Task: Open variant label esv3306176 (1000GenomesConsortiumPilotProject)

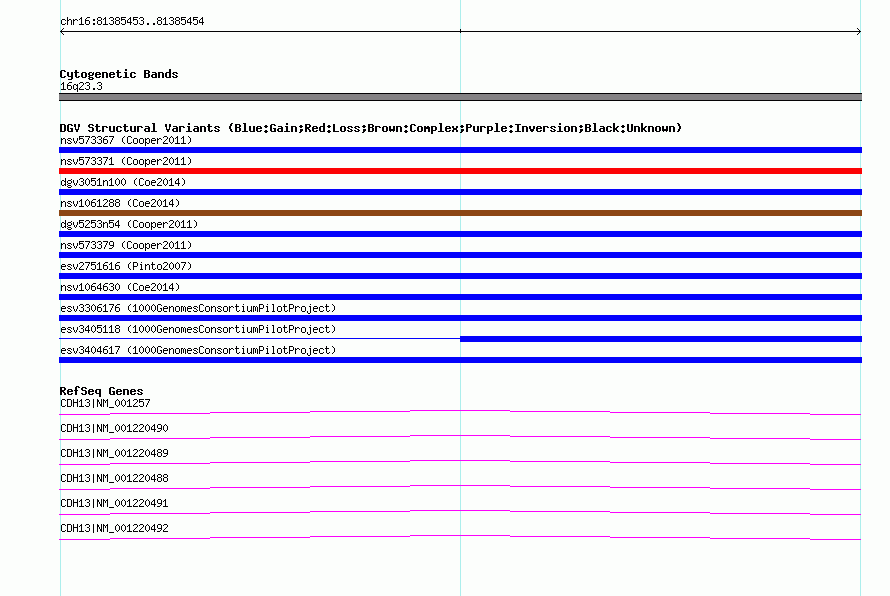Action: (x=198, y=308)
